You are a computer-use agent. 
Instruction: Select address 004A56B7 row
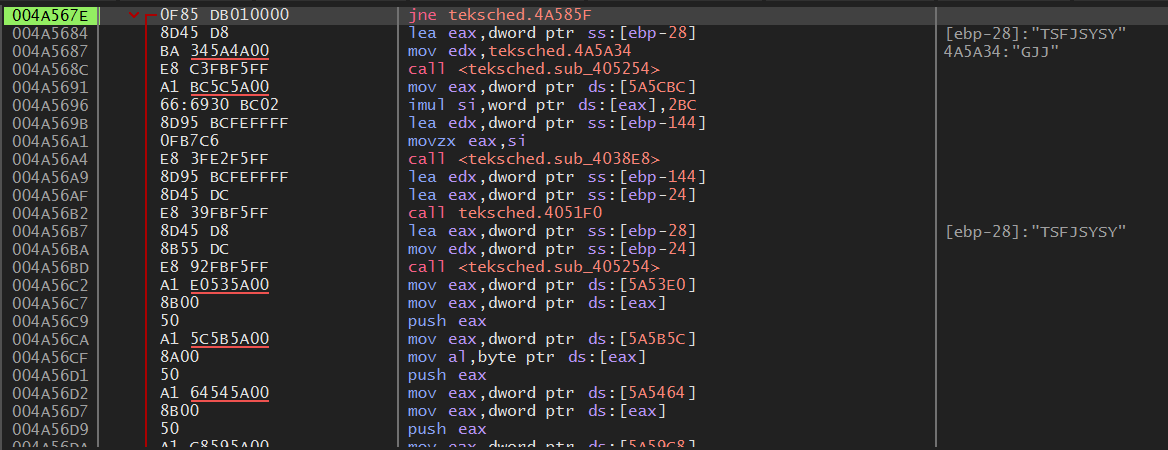(x=50, y=231)
